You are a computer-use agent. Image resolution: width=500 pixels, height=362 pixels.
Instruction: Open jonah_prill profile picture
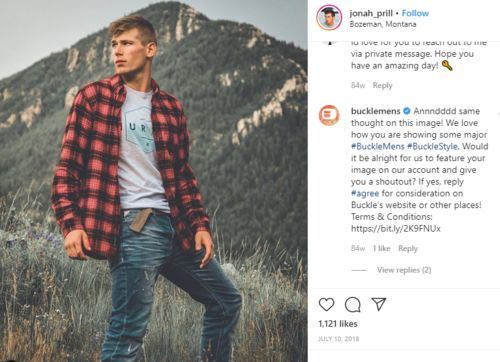[329, 18]
